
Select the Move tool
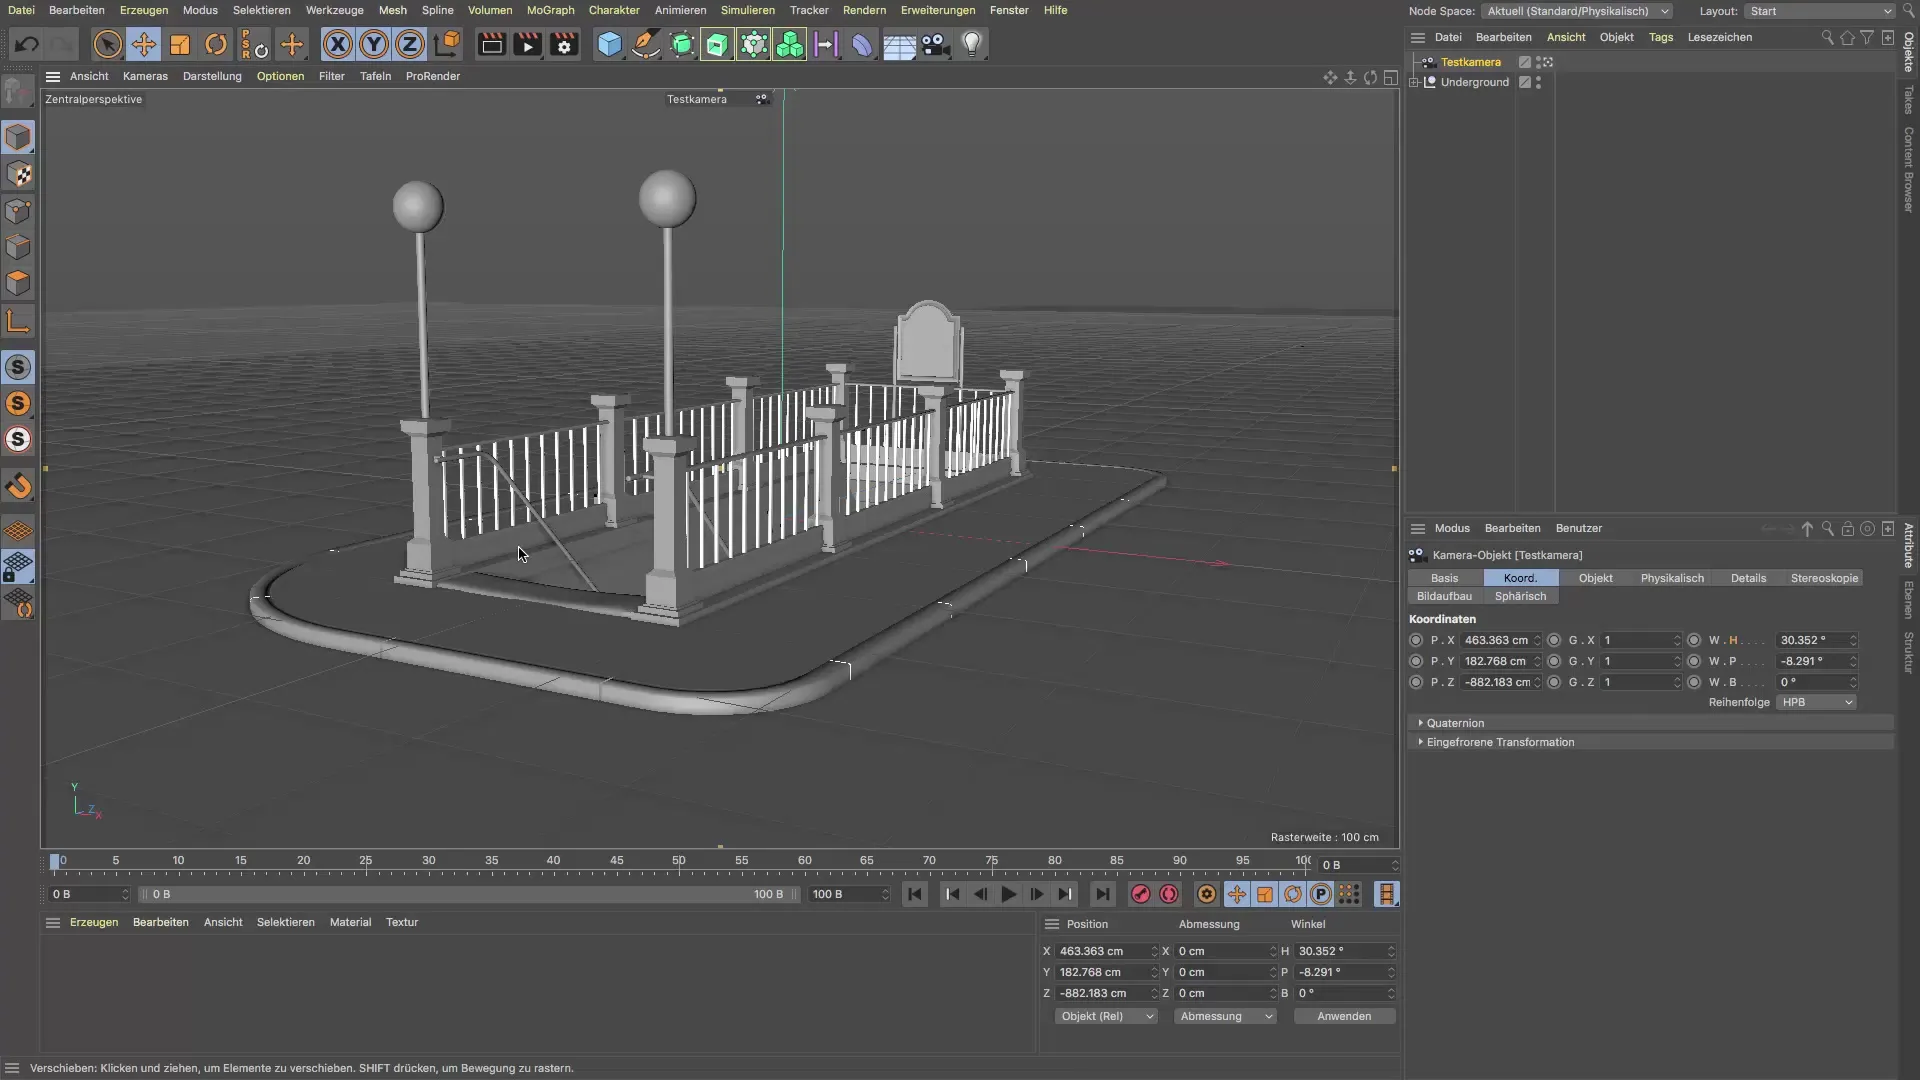click(x=144, y=44)
